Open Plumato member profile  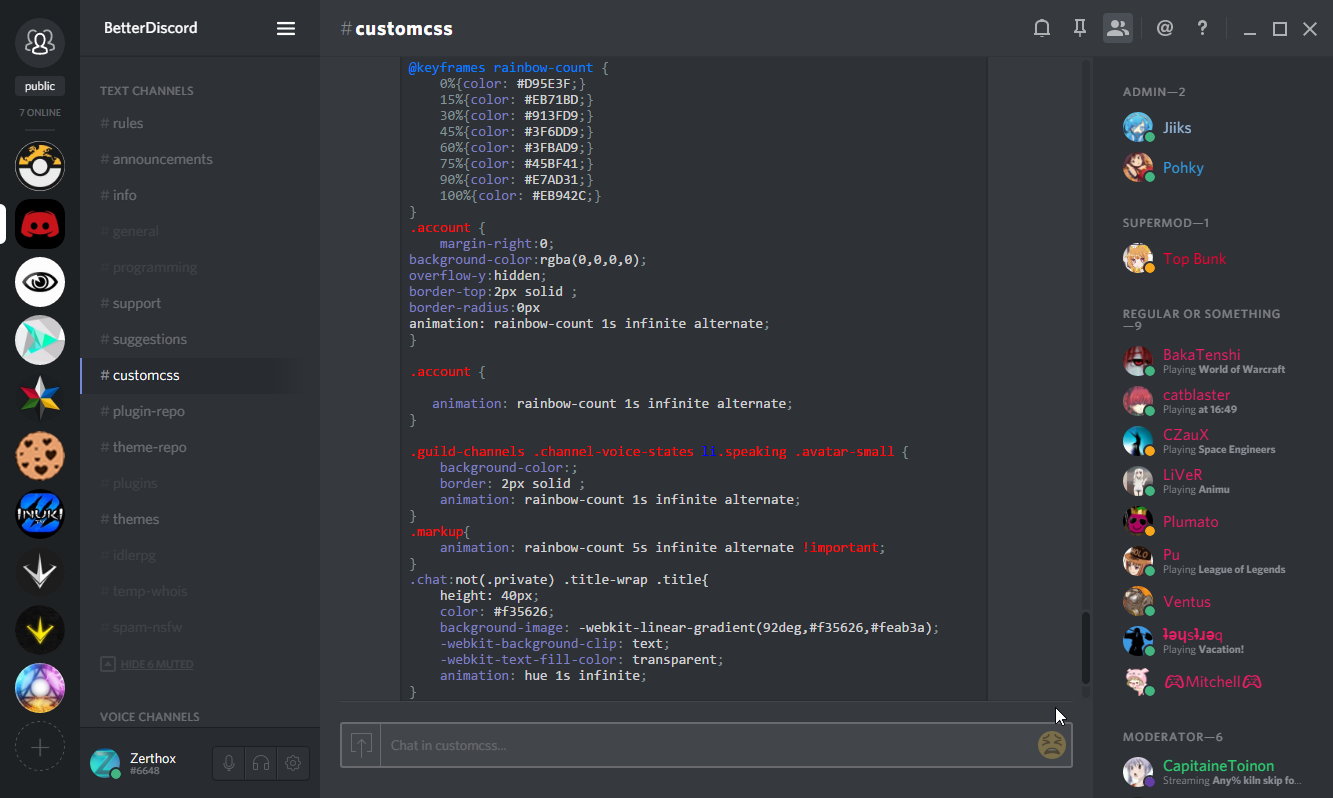pos(1213,521)
